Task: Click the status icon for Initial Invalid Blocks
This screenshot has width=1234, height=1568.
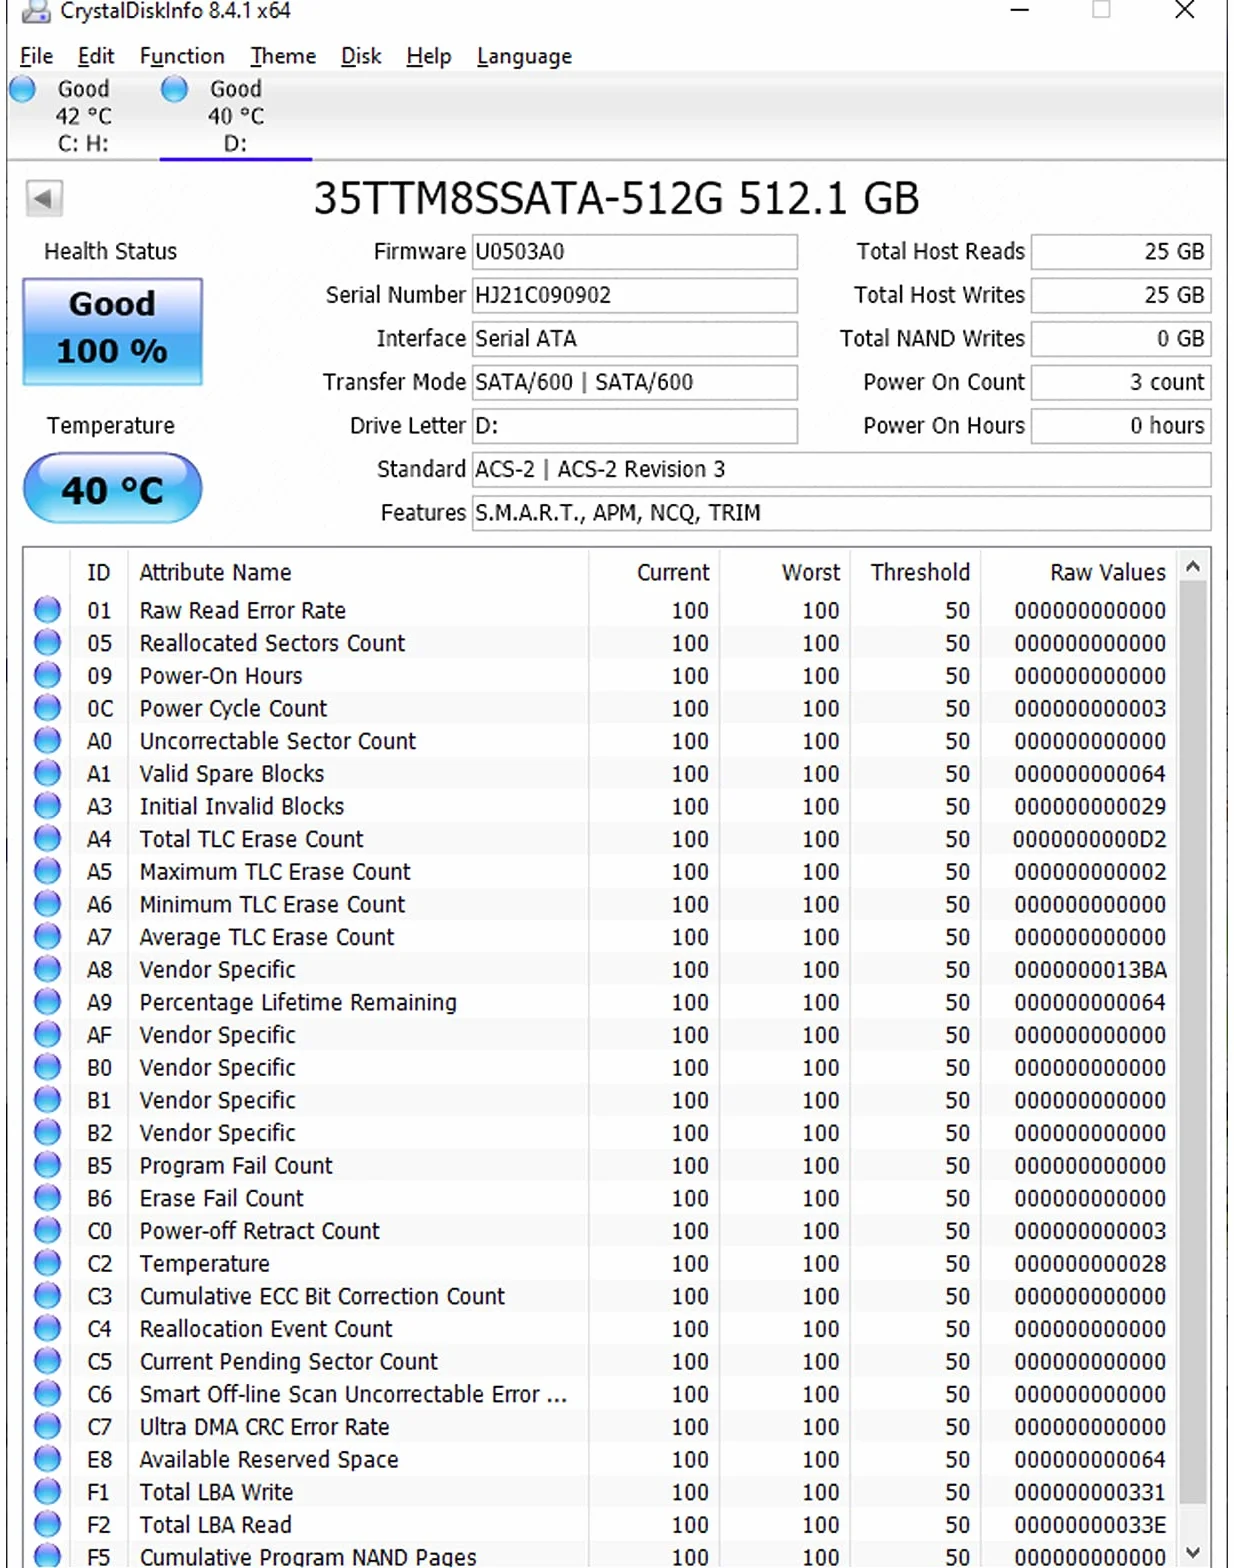Action: [47, 805]
